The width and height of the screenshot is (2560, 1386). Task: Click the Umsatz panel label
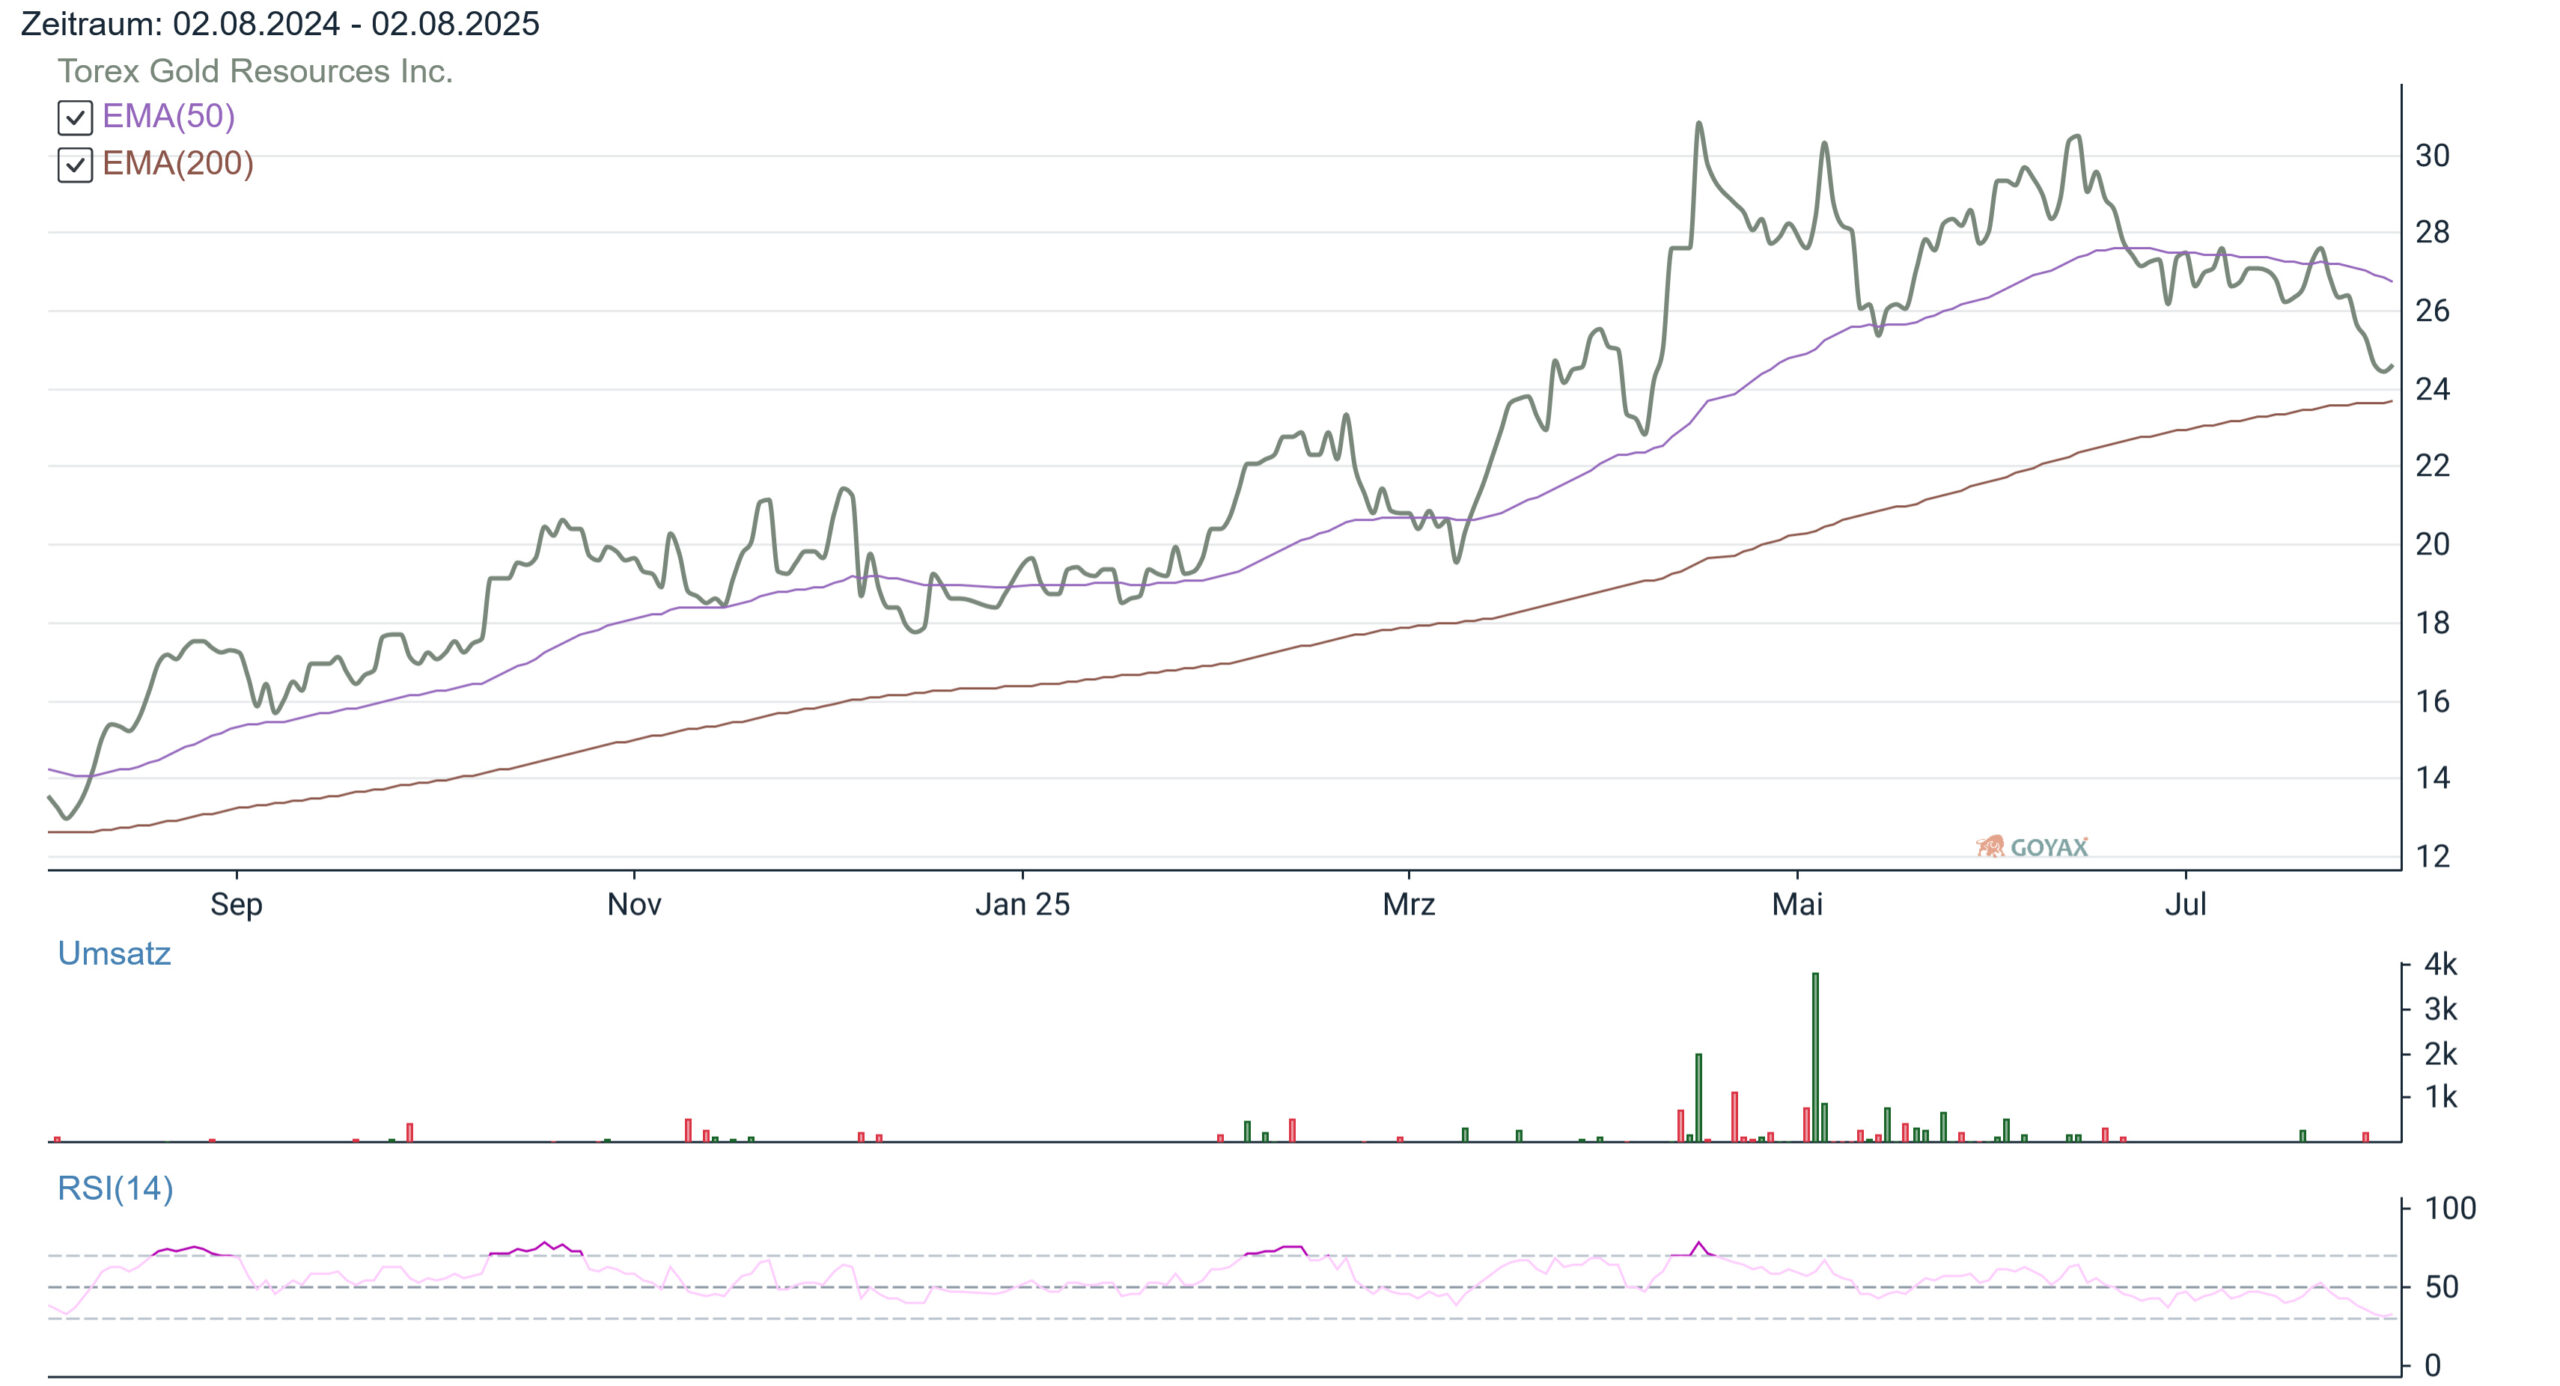(114, 953)
